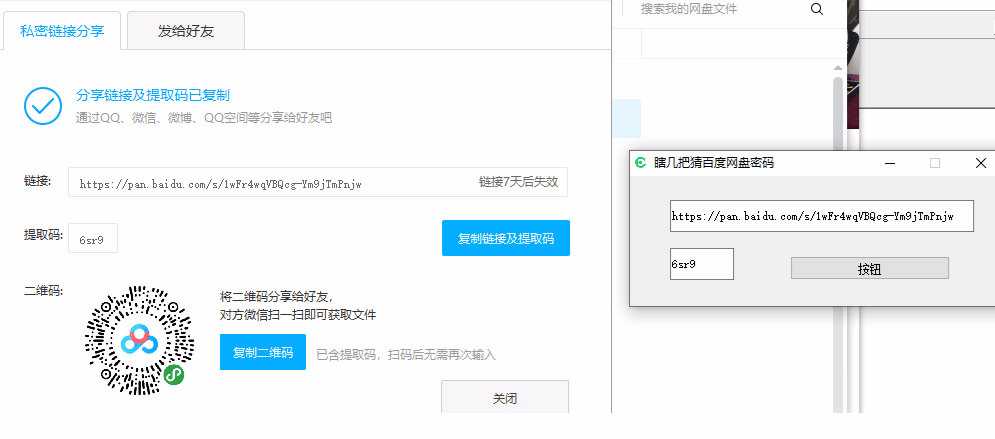
Task: Click the 对方微信扫一扫即可获取文件 text
Action: point(298,315)
